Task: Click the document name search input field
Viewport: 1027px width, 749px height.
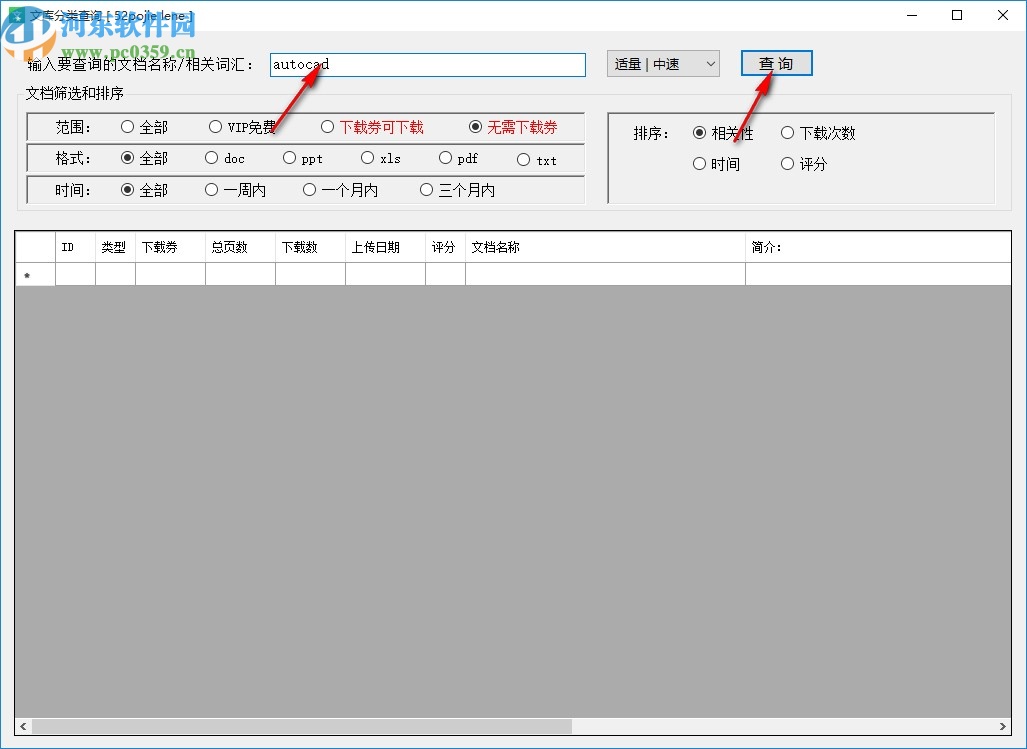Action: click(427, 65)
